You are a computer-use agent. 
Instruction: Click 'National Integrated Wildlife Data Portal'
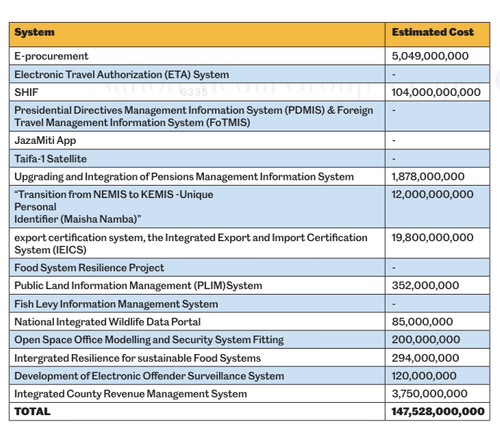click(x=107, y=322)
